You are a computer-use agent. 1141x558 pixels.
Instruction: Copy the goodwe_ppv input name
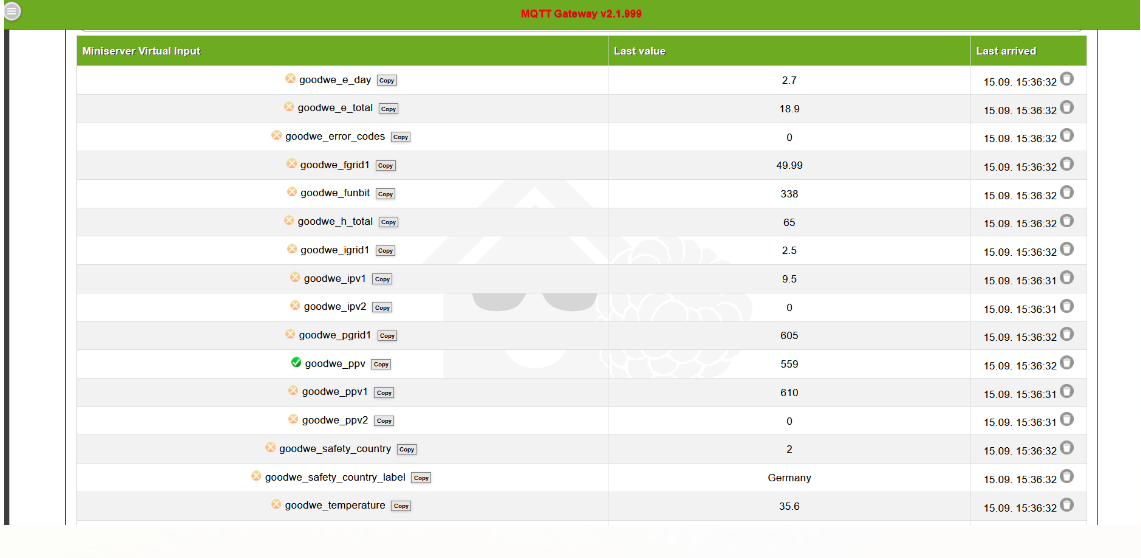click(x=381, y=364)
